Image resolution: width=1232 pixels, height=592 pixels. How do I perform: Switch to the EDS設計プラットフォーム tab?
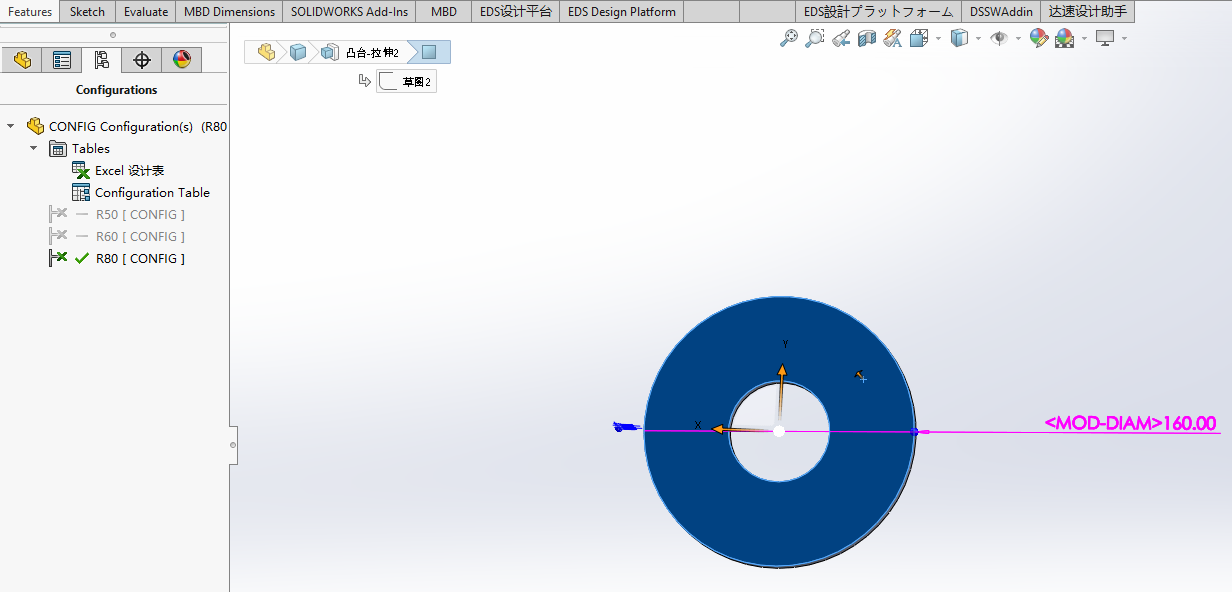[x=878, y=12]
